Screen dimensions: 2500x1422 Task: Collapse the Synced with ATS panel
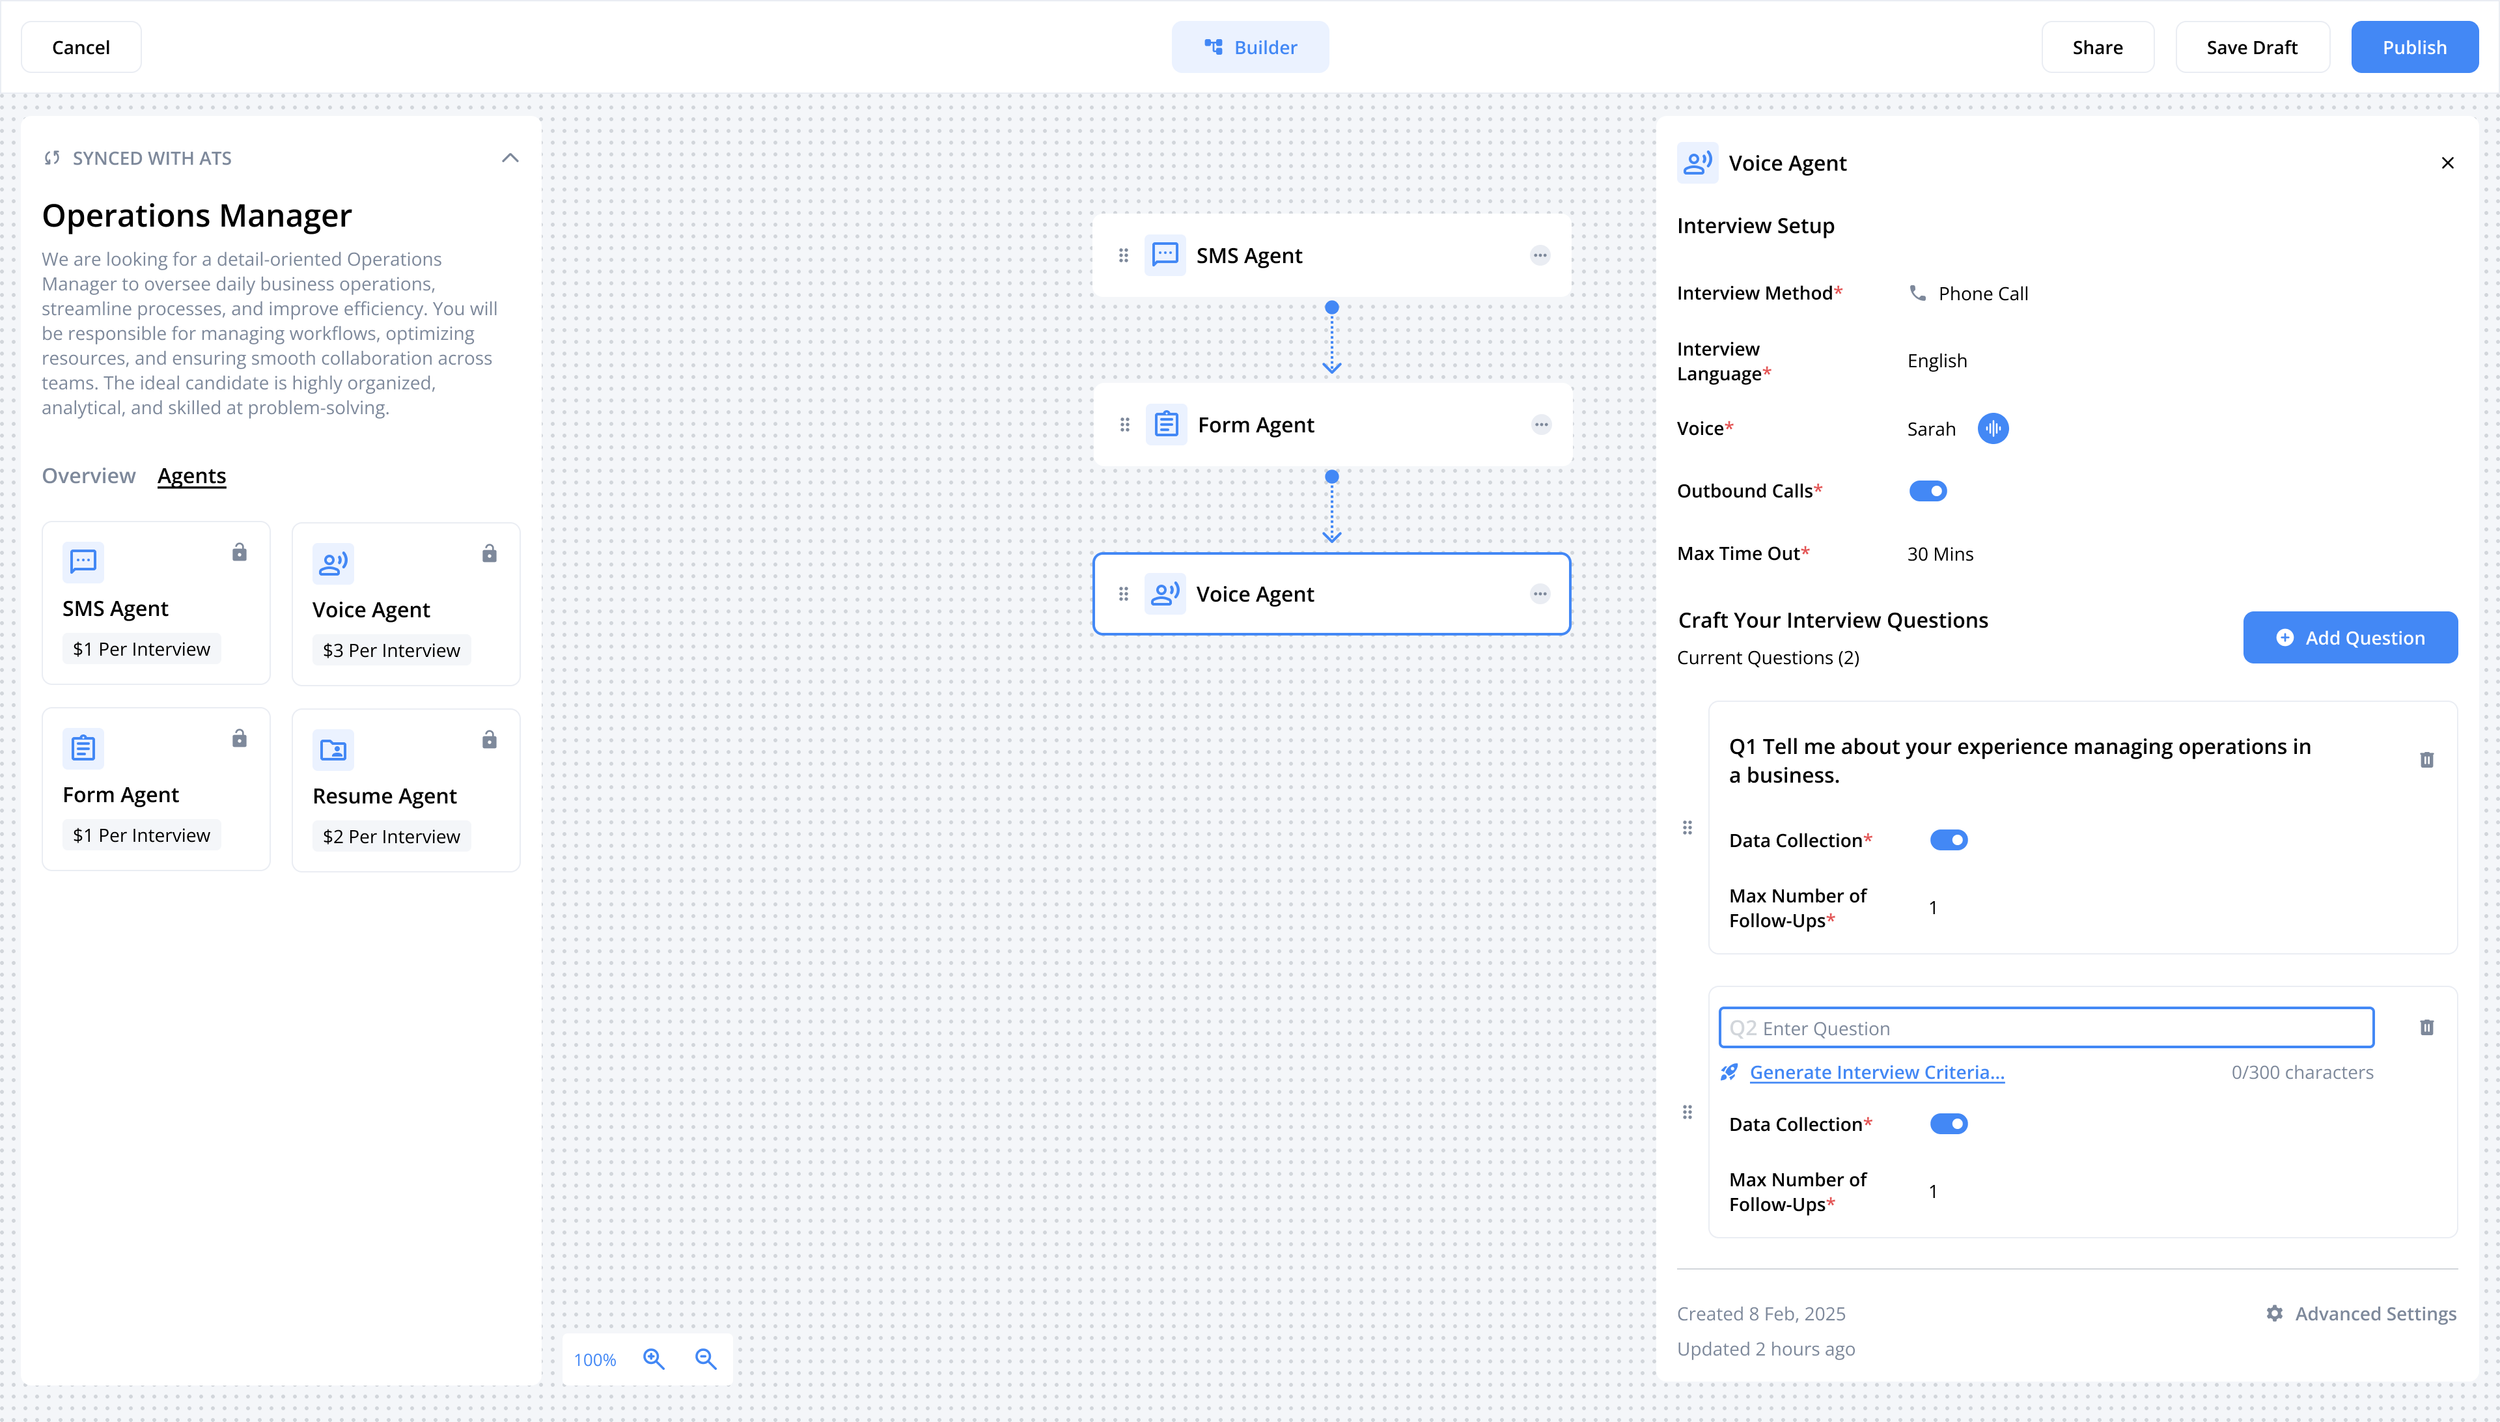coord(510,158)
